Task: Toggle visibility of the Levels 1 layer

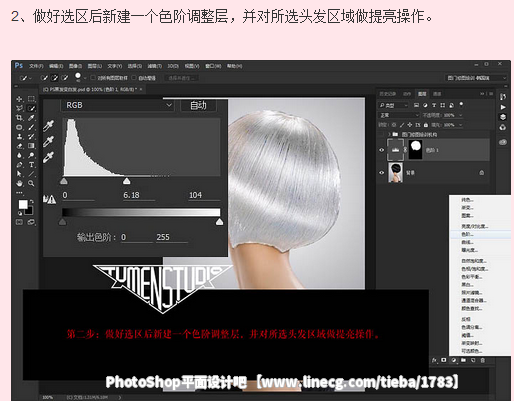Action: coord(382,150)
